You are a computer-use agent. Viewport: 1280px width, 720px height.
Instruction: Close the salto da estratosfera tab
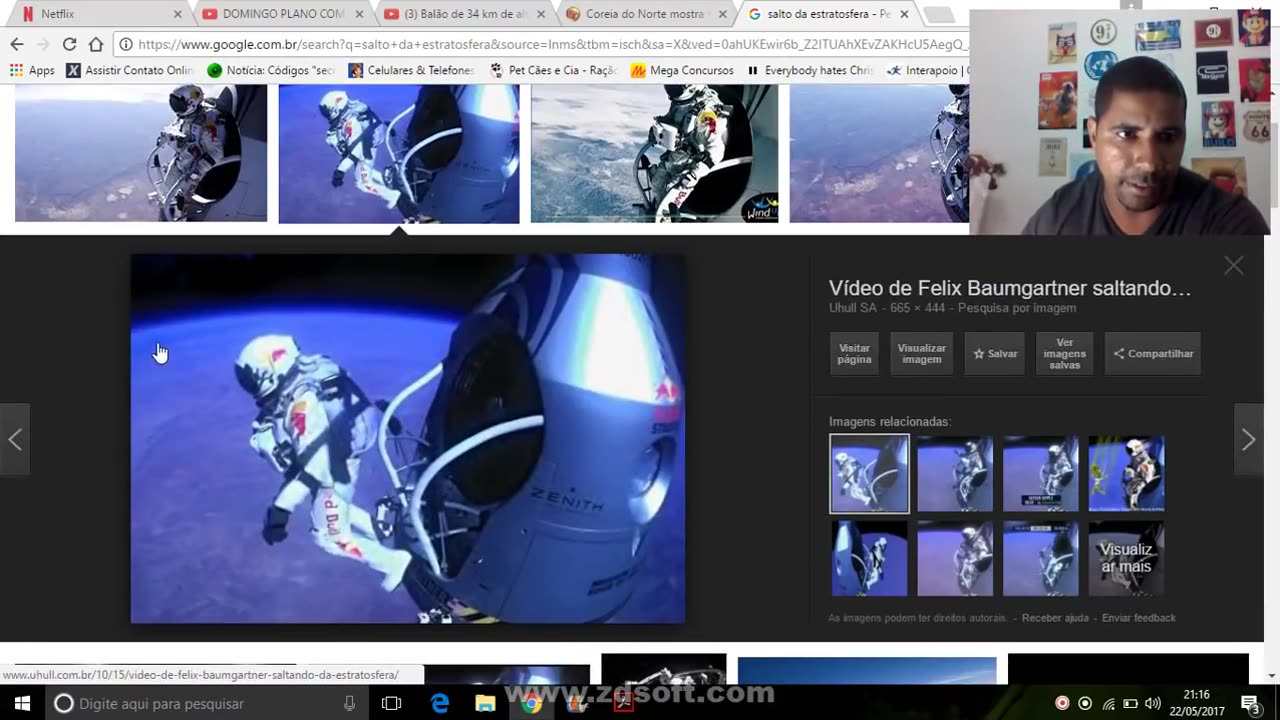[x=904, y=14]
